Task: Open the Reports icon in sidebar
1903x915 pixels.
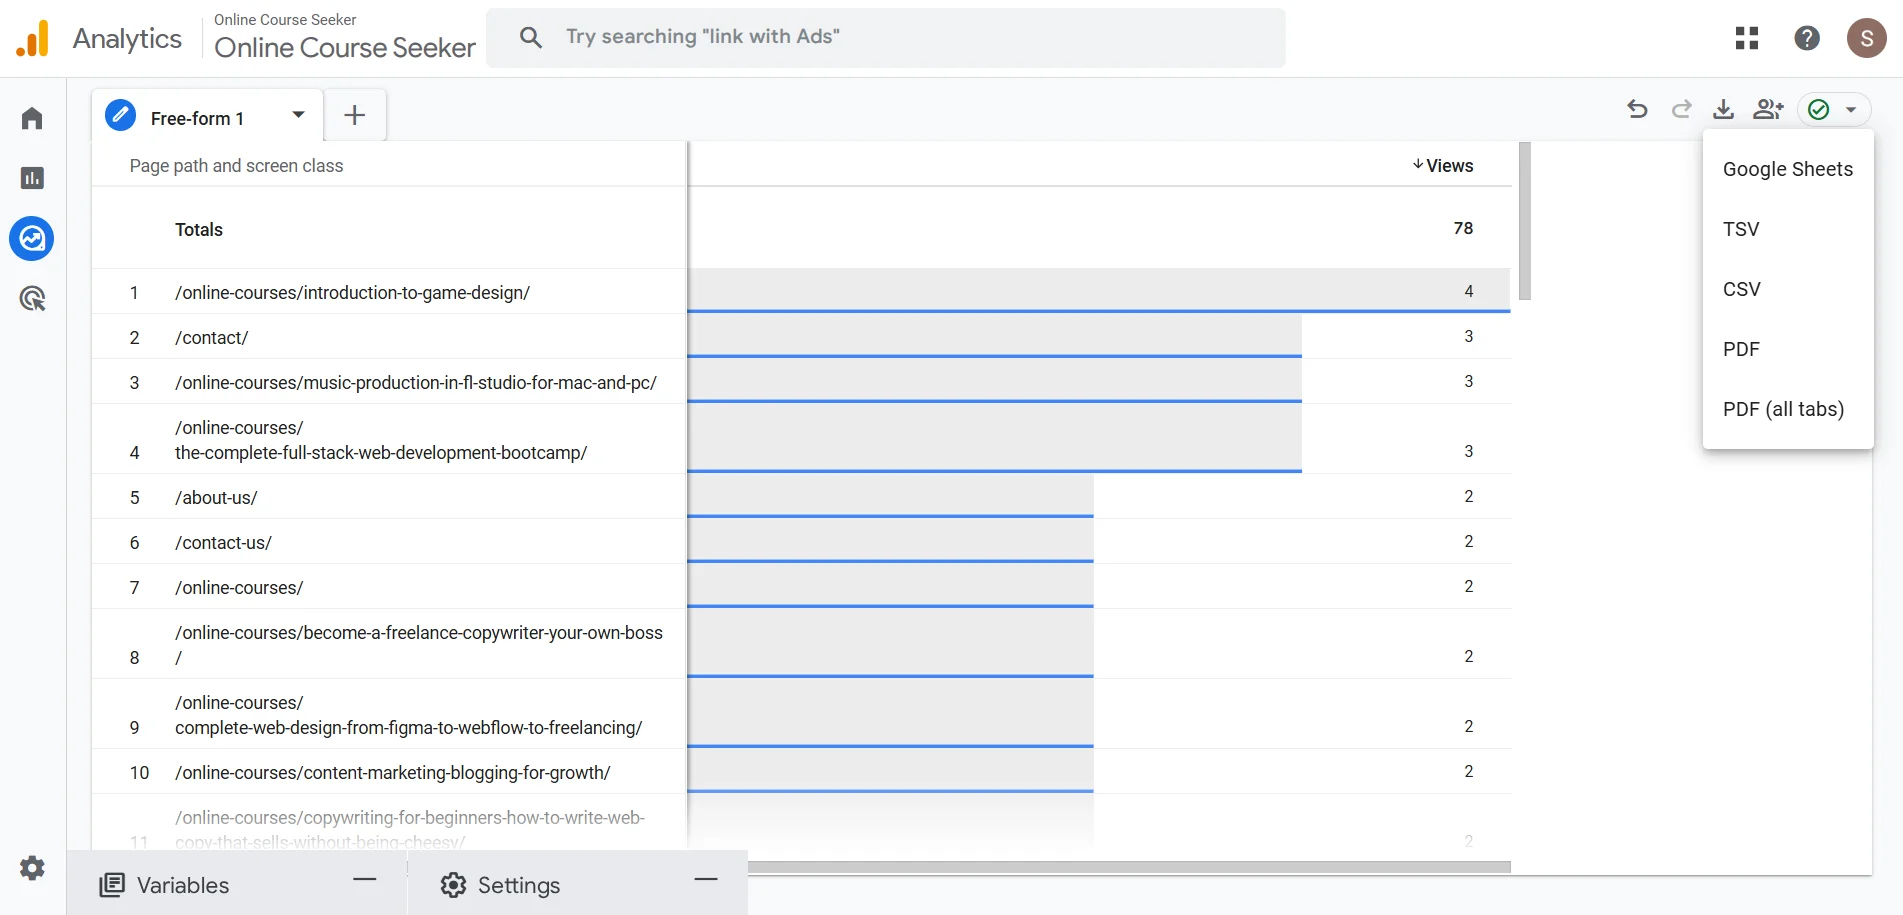Action: pos(32,178)
